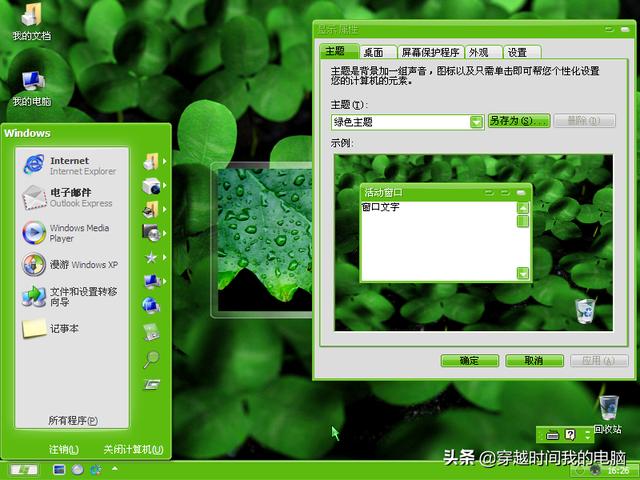Click scroll-up arrow in 活动窗口 preview

pos(523,208)
